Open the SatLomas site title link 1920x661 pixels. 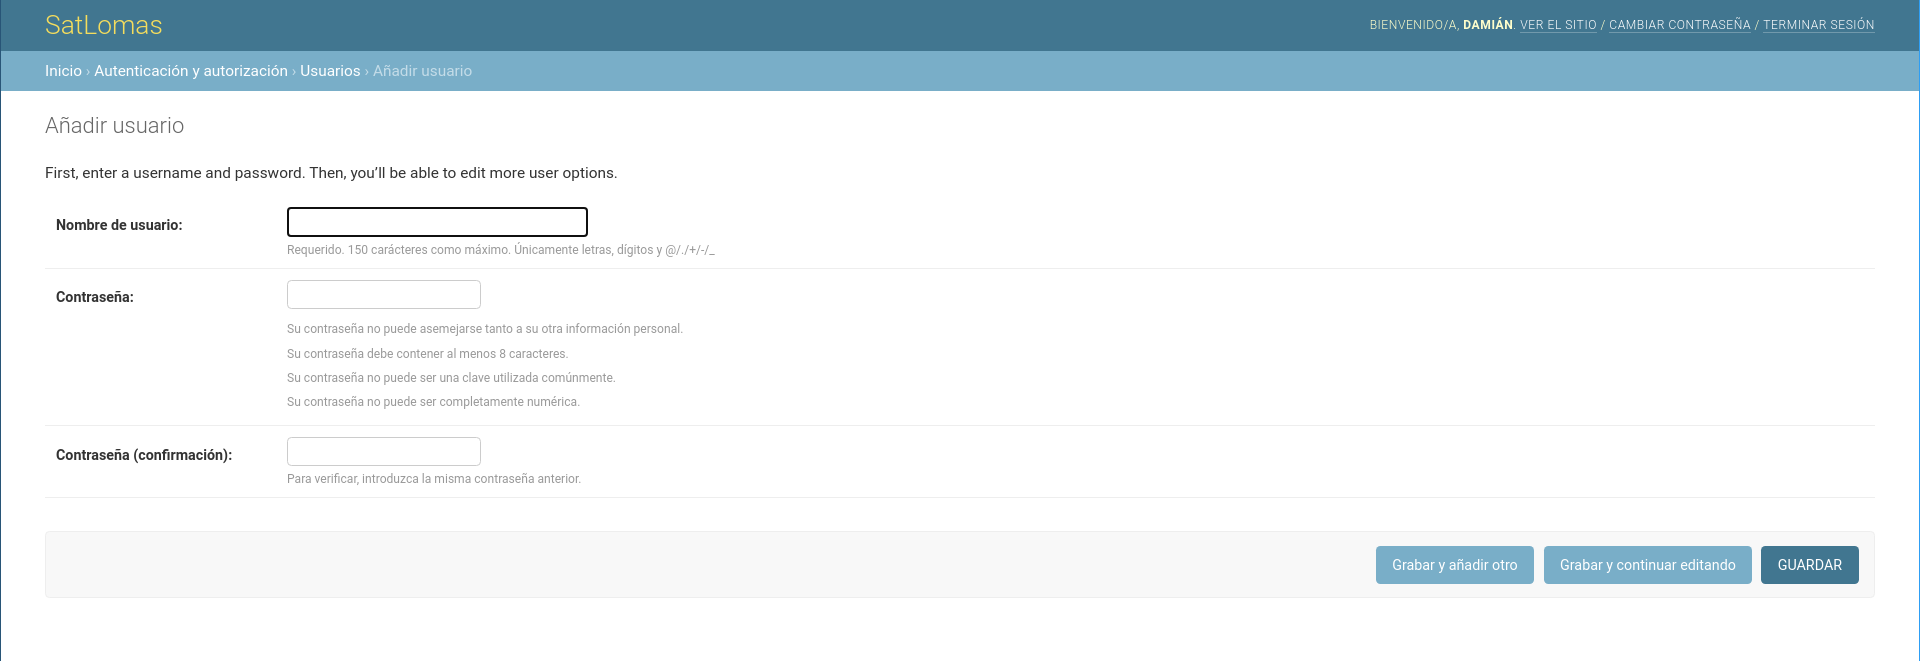tap(103, 25)
